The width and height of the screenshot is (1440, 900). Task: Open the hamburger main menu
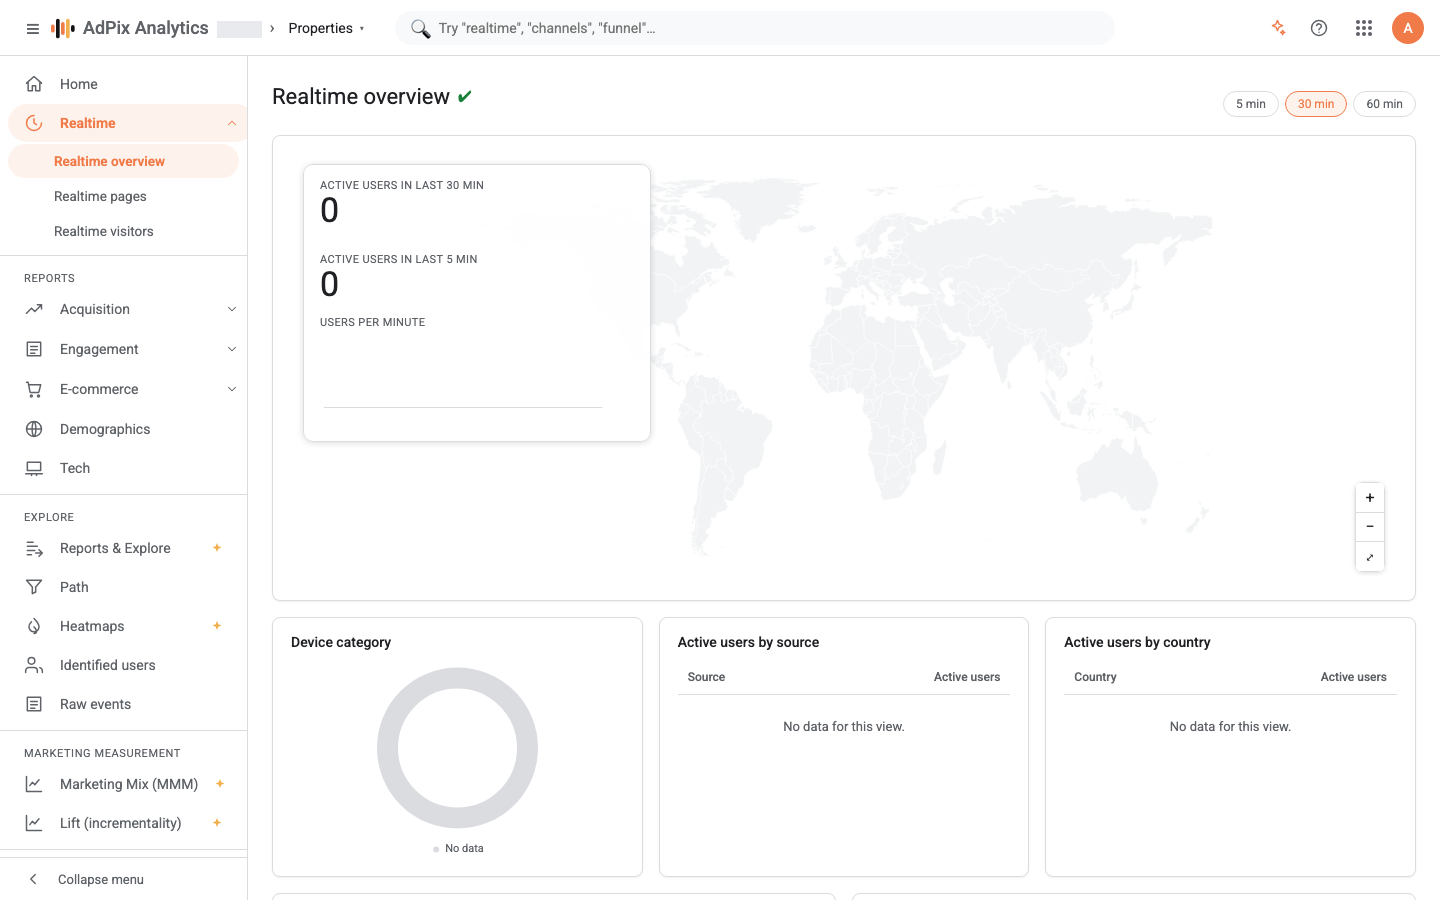click(33, 29)
